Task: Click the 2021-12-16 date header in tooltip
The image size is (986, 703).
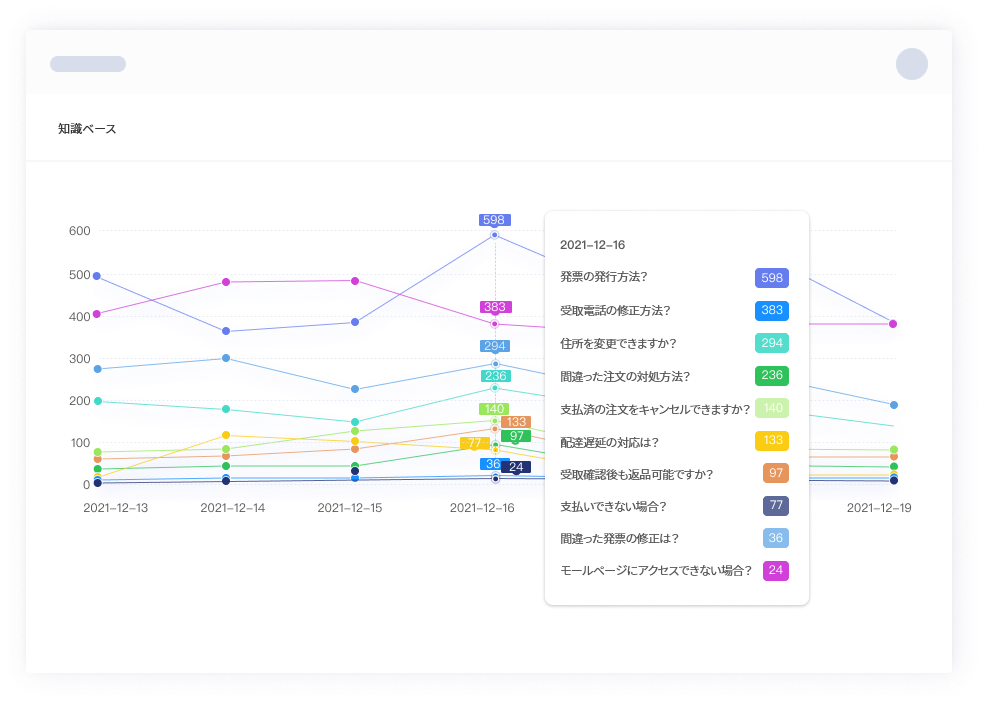Action: (x=592, y=245)
